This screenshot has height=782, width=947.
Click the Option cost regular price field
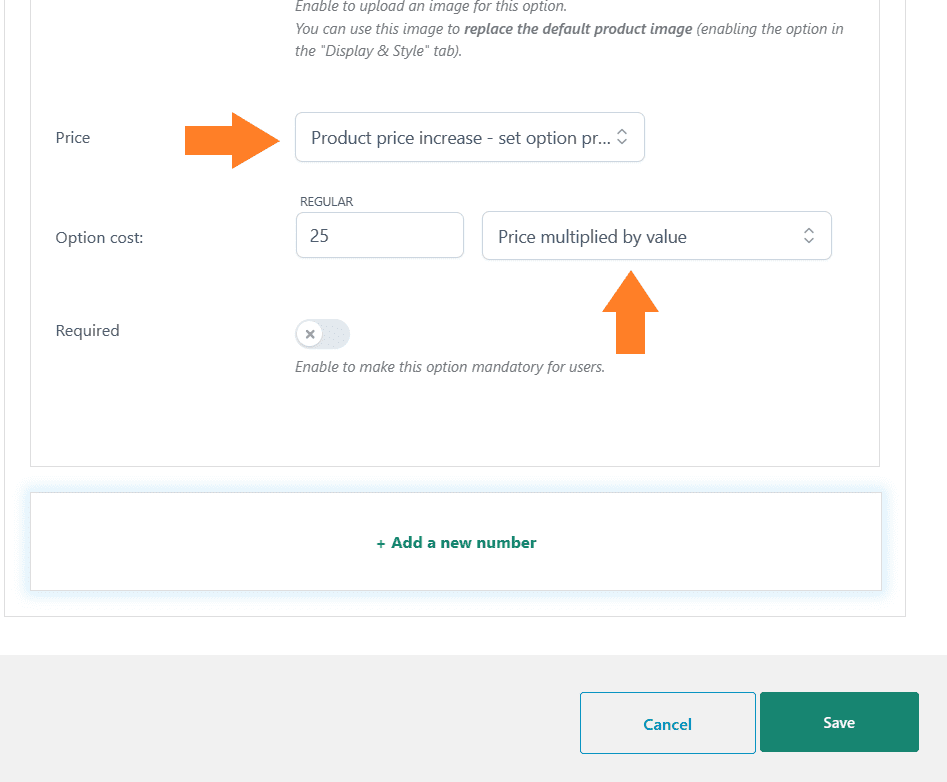click(x=380, y=235)
